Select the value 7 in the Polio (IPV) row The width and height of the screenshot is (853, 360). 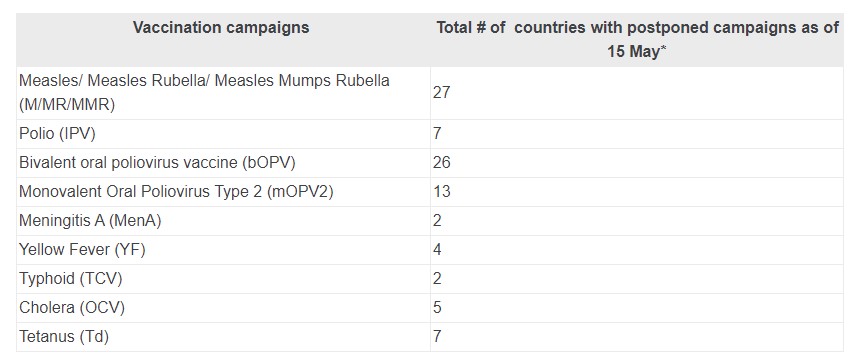pyautogui.click(x=437, y=134)
